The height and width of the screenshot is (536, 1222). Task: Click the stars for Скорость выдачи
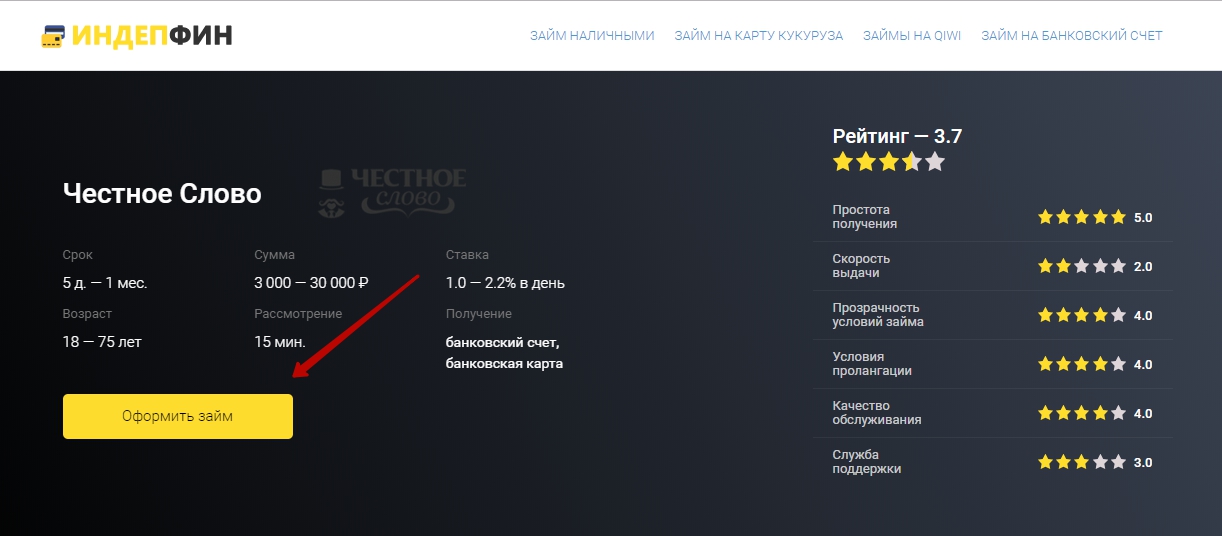(x=1082, y=266)
